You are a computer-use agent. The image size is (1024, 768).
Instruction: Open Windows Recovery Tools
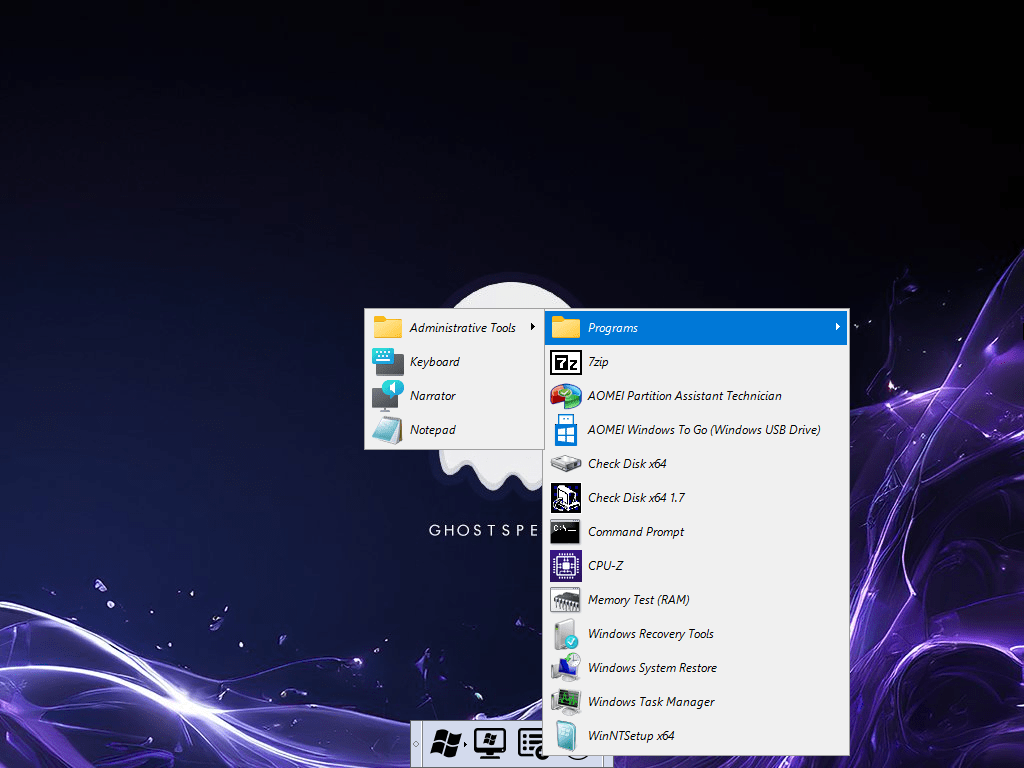click(x=650, y=633)
